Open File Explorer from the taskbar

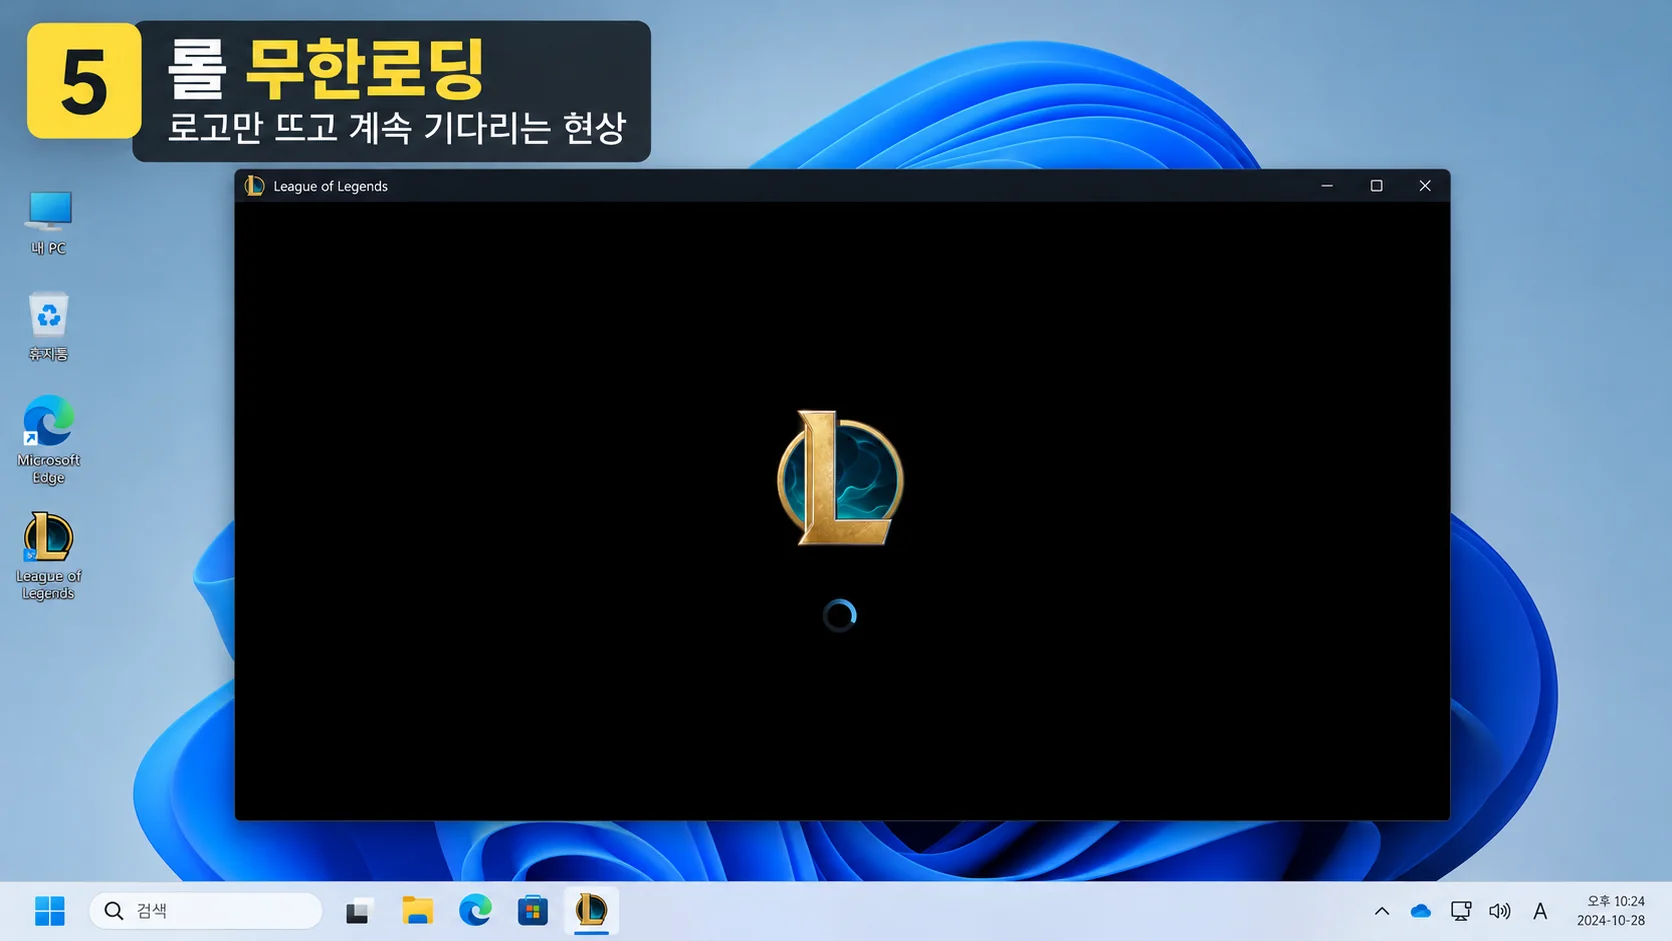tap(417, 911)
